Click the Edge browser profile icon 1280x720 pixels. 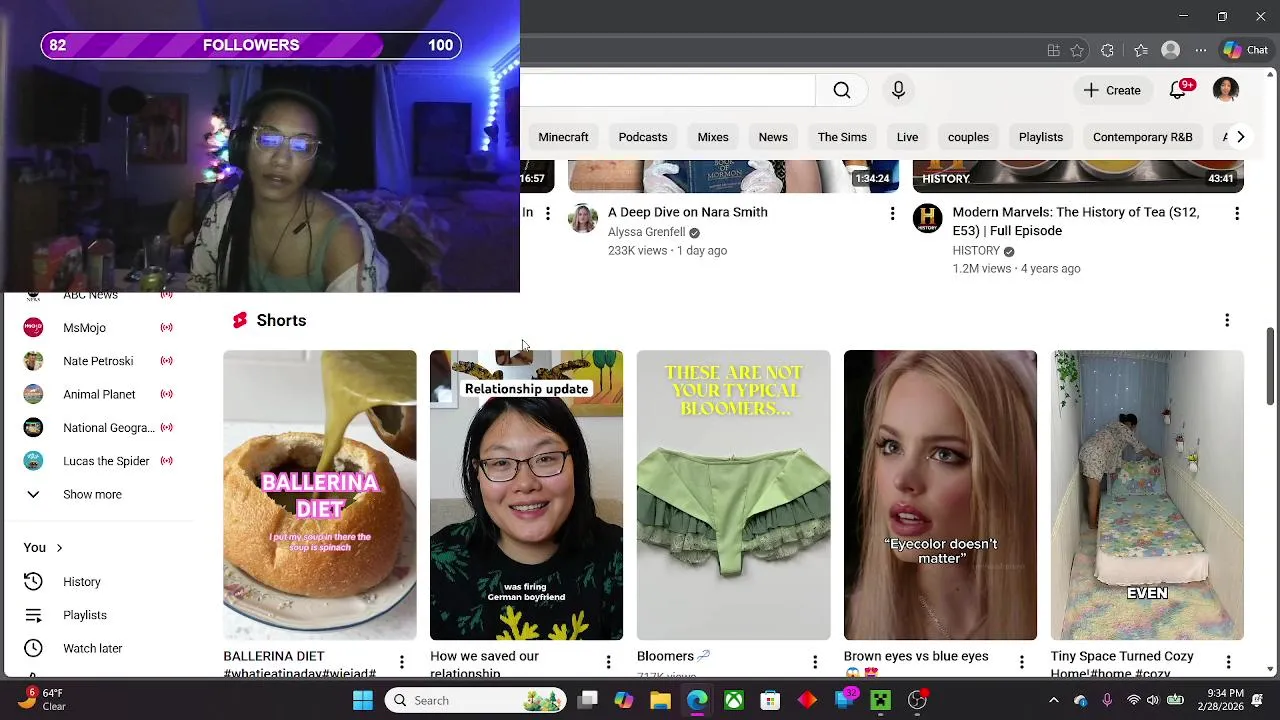coord(1170,50)
